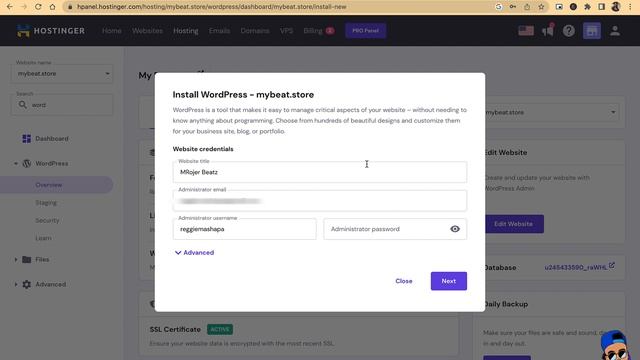The image size is (640, 360).
Task: Open Chrome three-dot menu
Action: click(631, 7)
